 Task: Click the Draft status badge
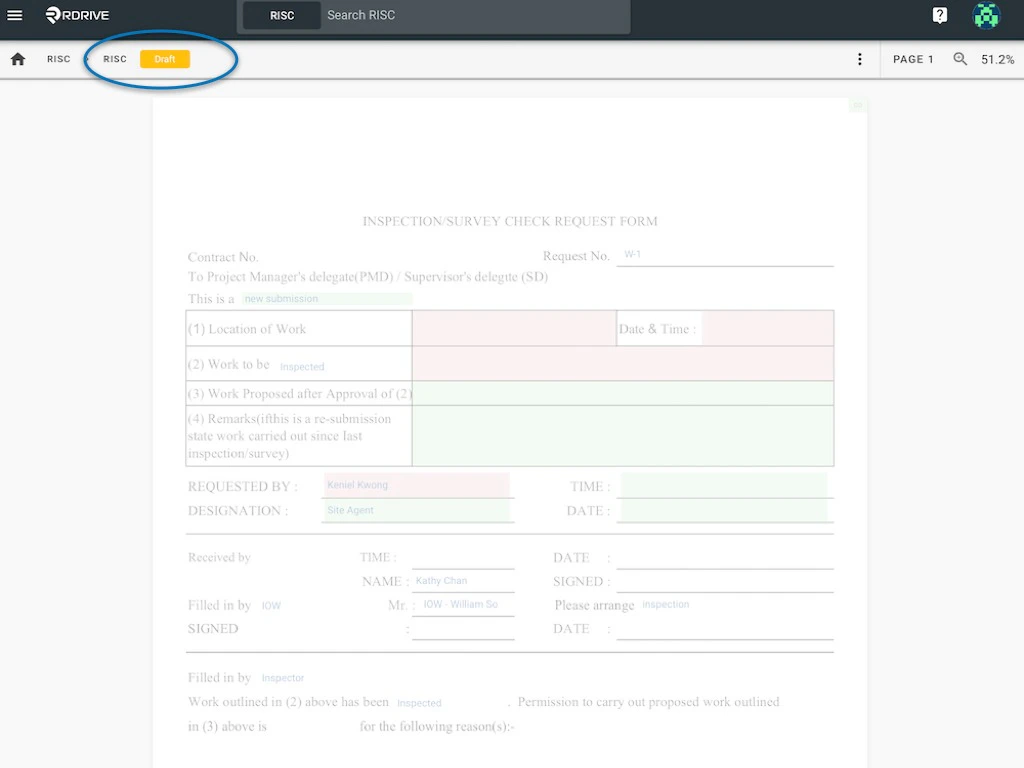coord(165,59)
